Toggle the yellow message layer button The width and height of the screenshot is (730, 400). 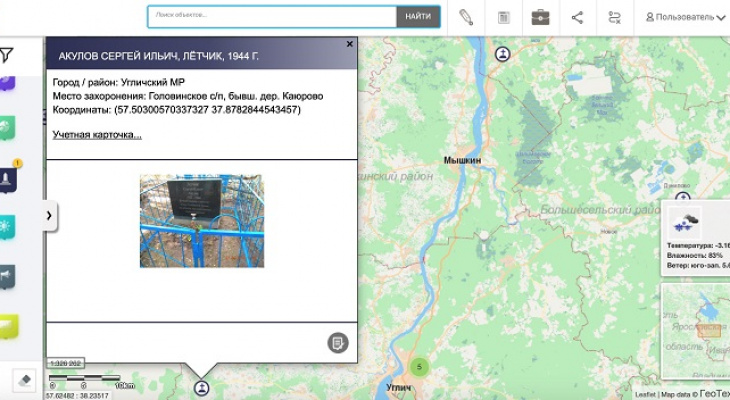pos(7,325)
